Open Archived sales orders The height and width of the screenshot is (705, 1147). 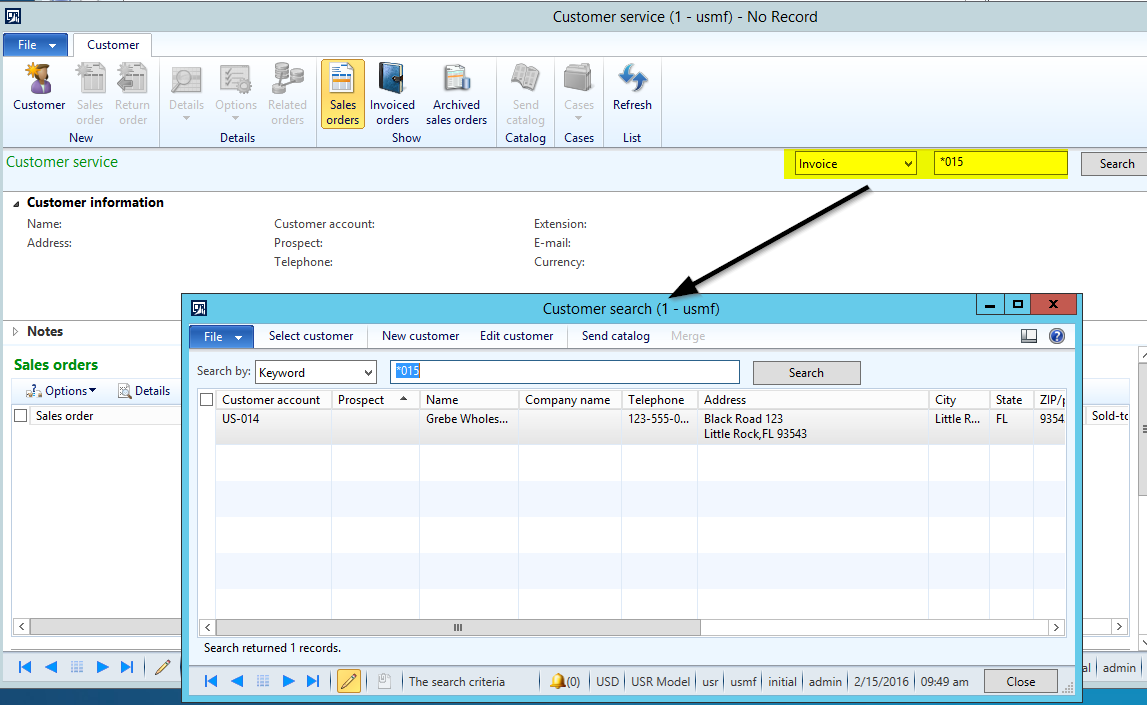tap(456, 92)
